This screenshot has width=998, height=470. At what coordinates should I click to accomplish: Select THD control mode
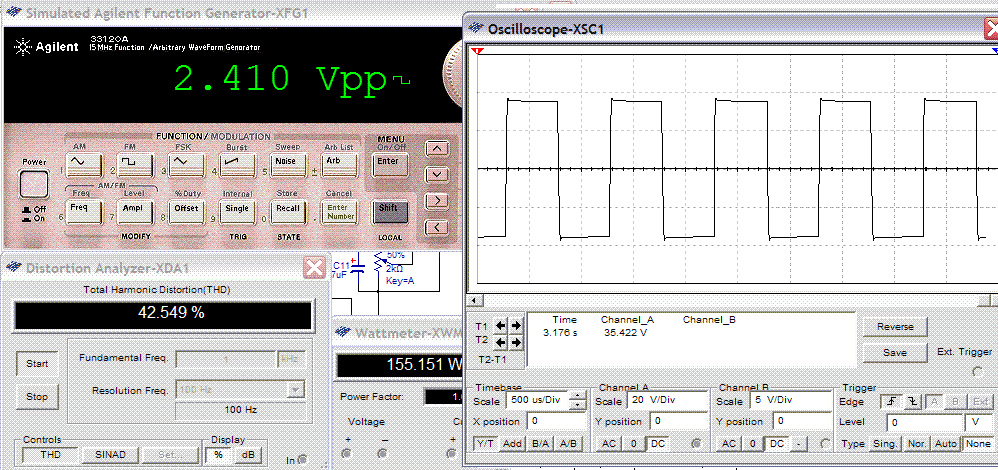point(50,455)
